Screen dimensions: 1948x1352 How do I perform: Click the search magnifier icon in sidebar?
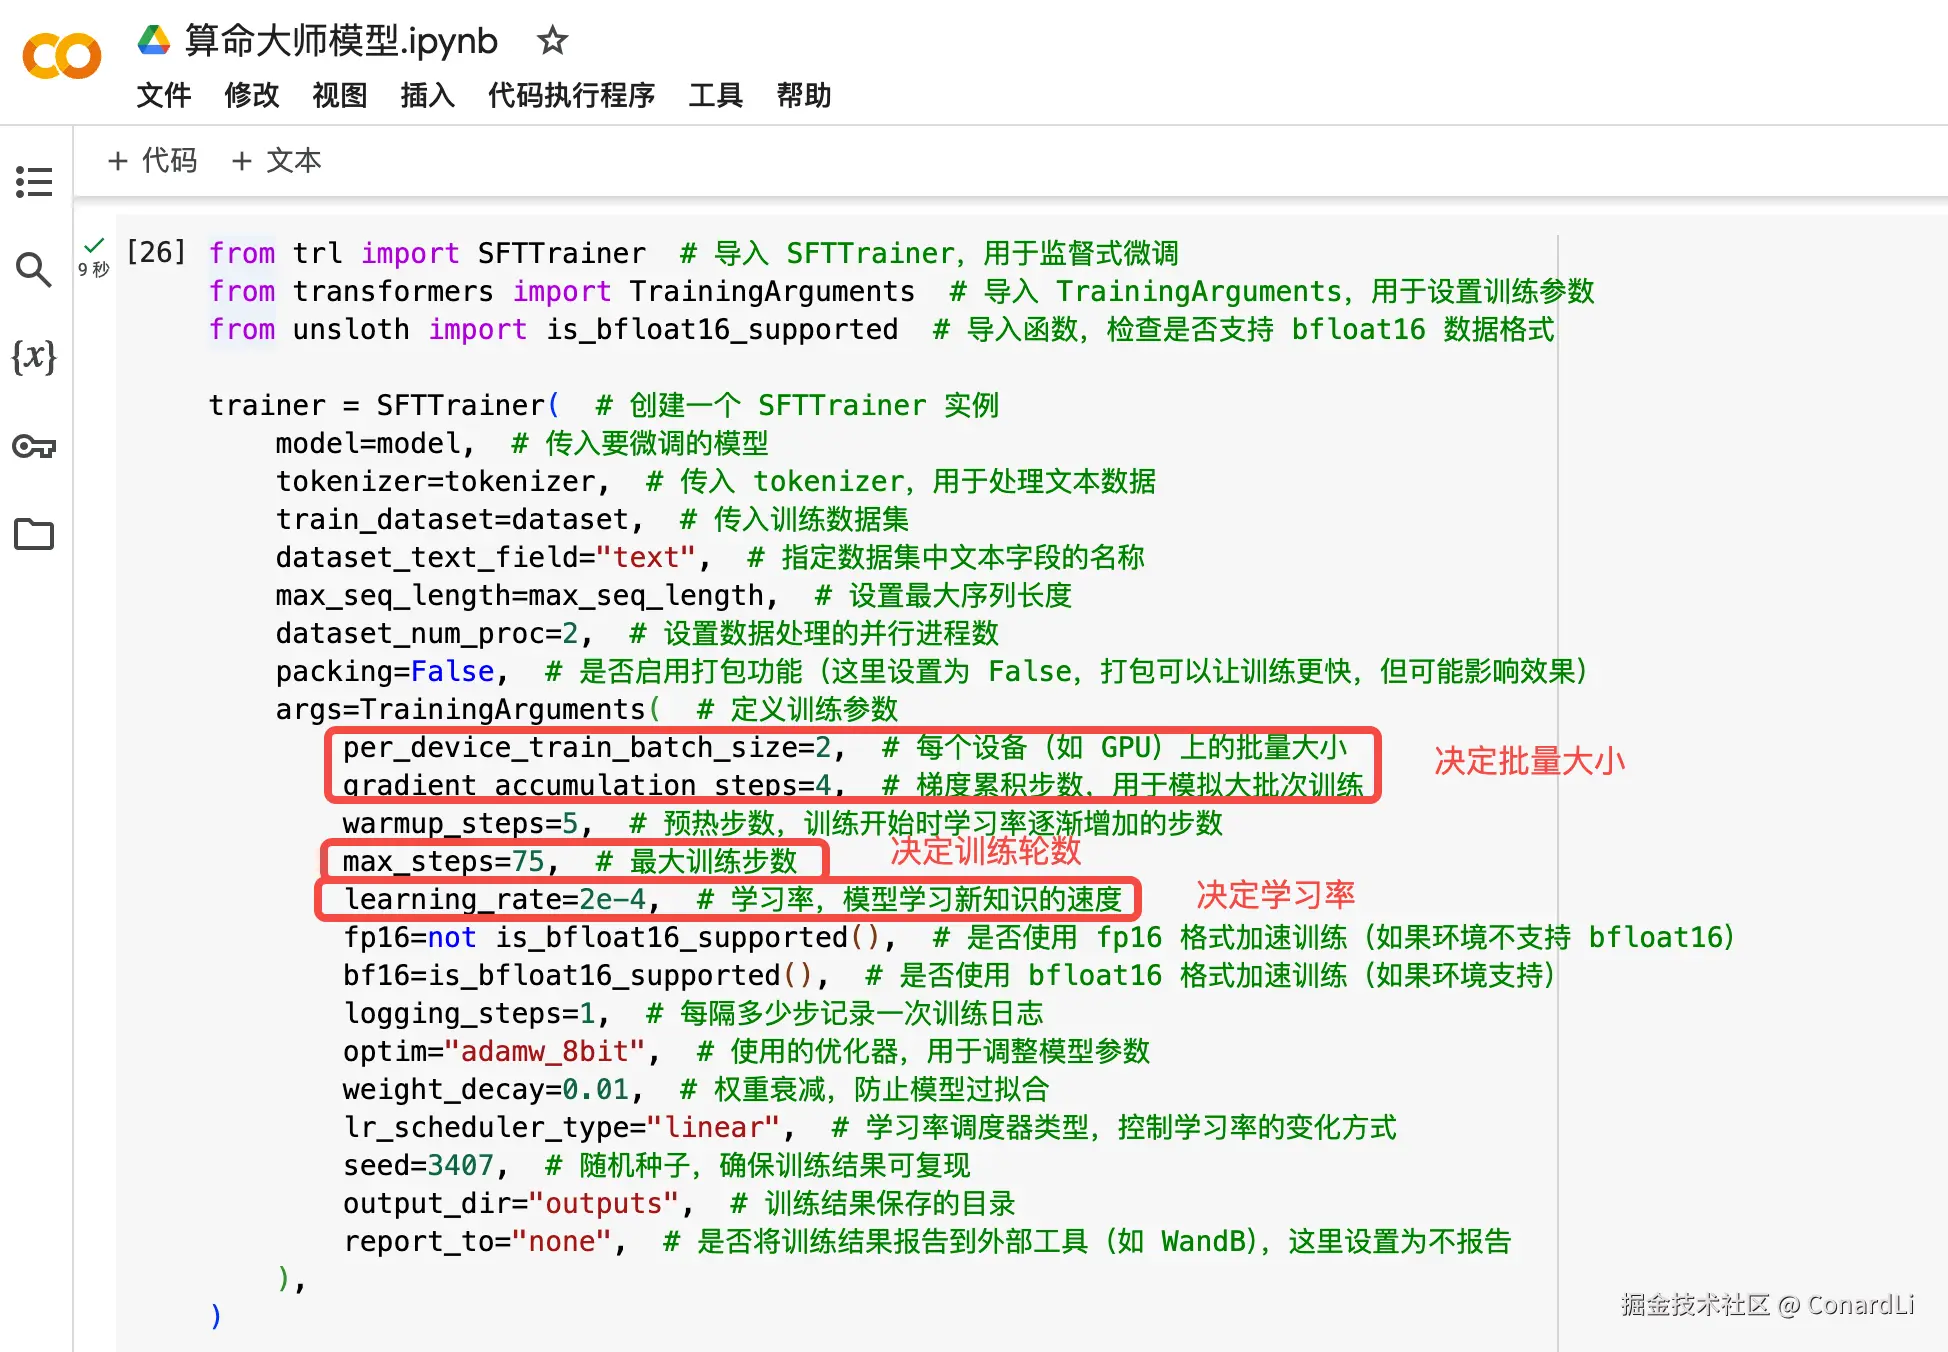[34, 269]
